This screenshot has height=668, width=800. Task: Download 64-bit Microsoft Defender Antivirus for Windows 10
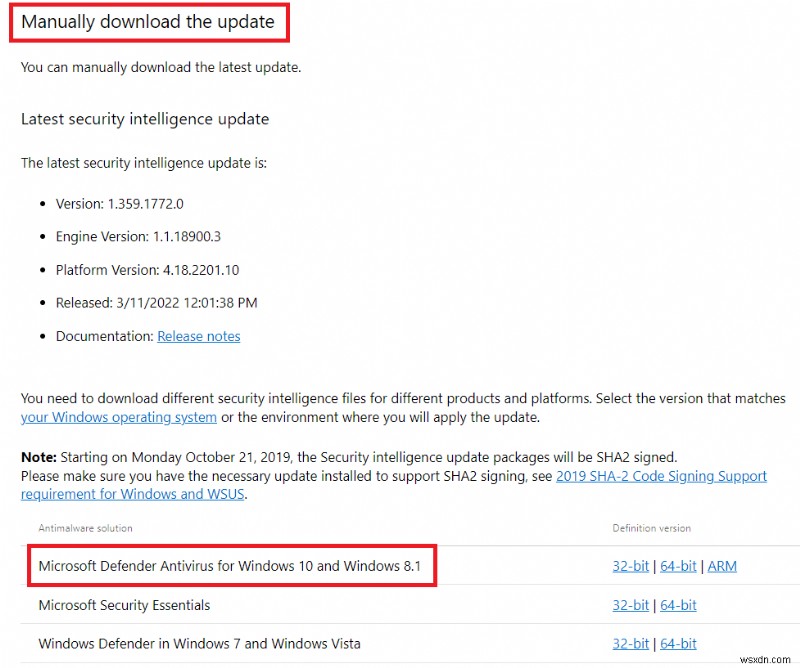(678, 566)
